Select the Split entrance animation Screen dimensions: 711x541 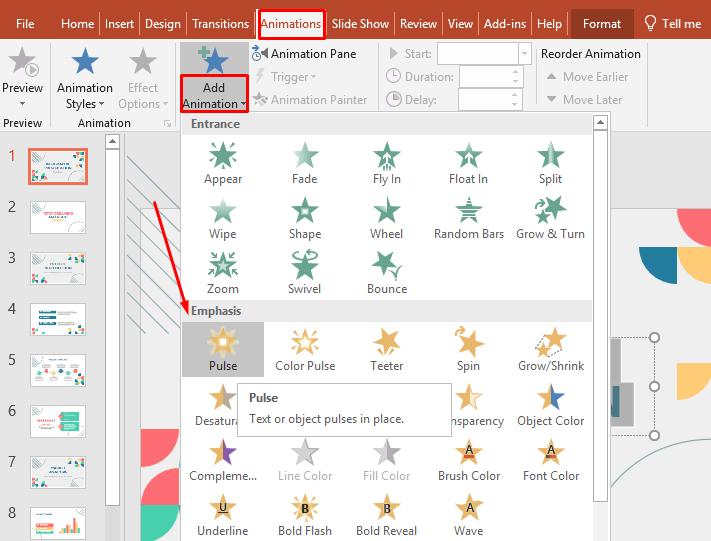click(550, 163)
